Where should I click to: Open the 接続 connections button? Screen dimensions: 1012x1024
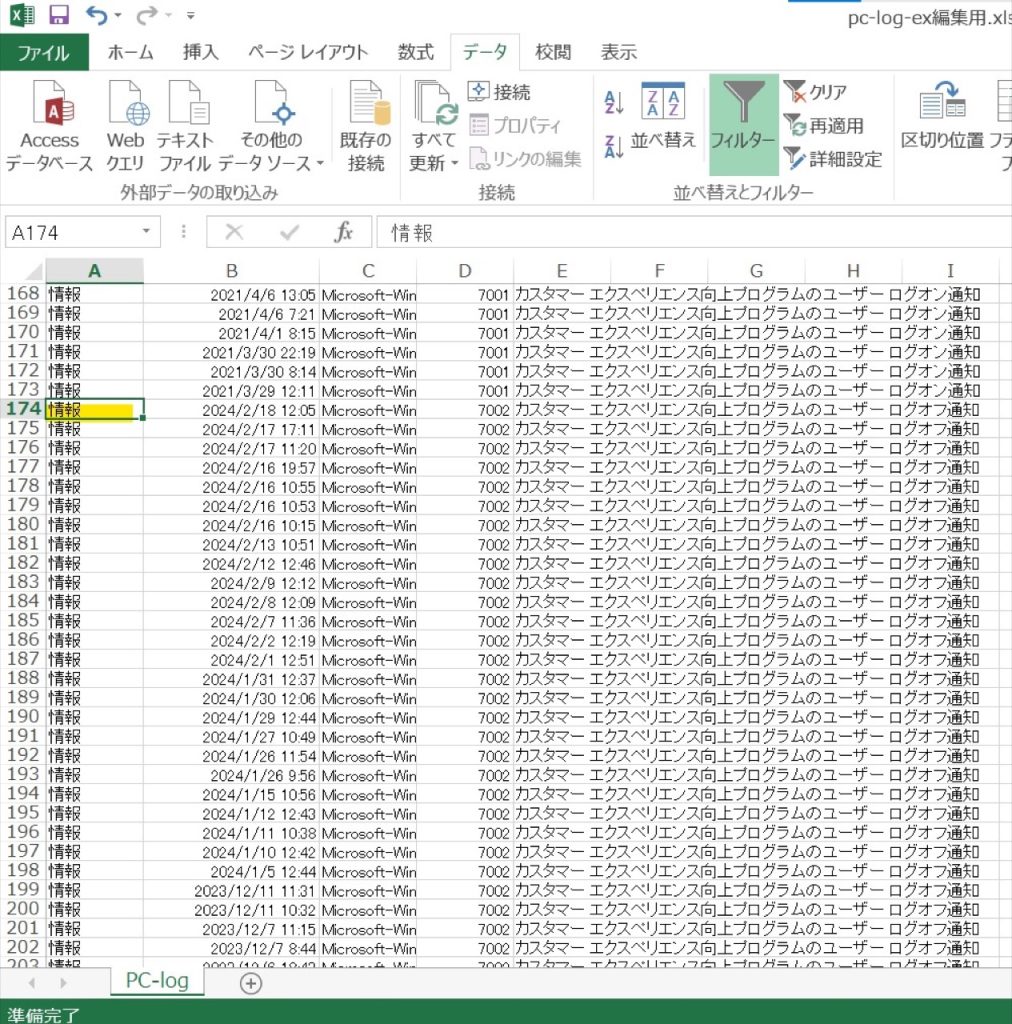click(x=499, y=92)
